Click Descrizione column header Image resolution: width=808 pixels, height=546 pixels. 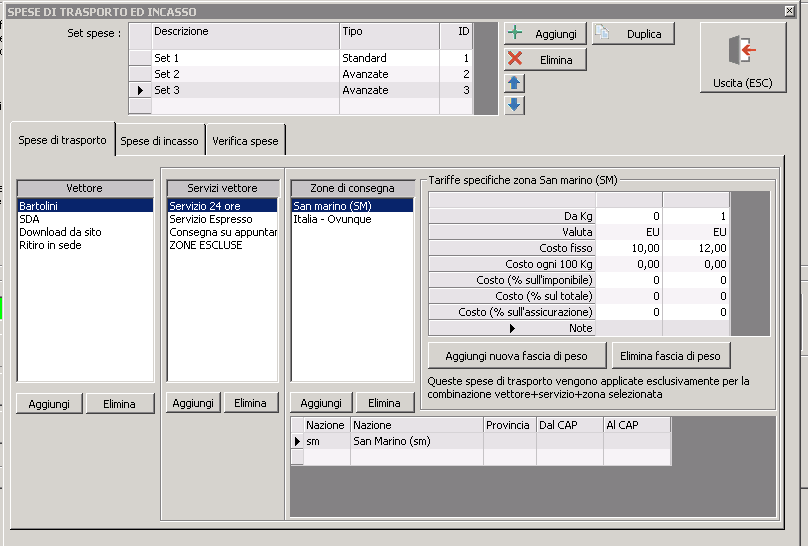245,36
